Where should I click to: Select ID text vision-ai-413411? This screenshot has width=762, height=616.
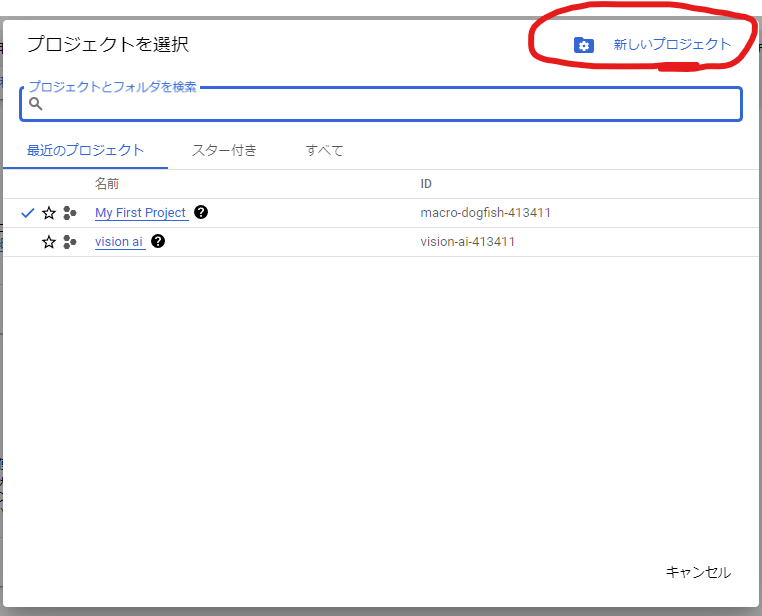click(x=468, y=242)
